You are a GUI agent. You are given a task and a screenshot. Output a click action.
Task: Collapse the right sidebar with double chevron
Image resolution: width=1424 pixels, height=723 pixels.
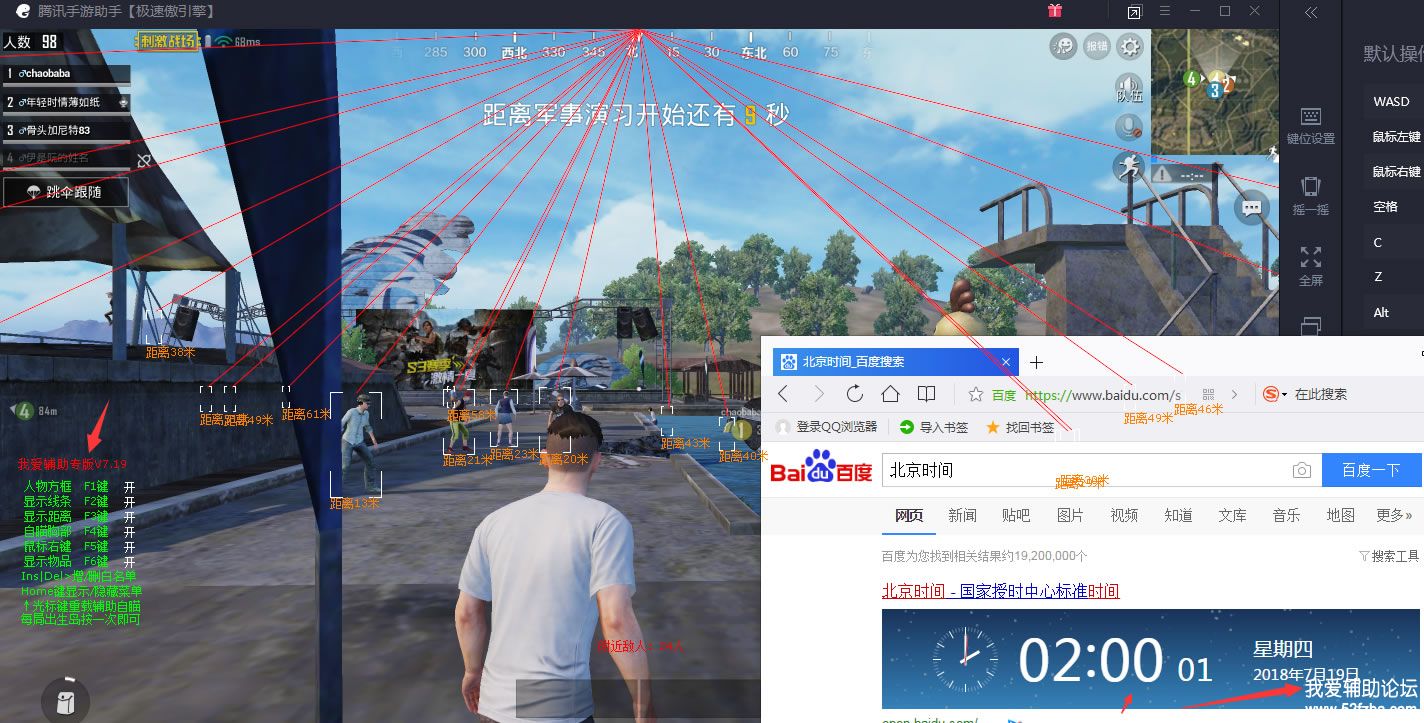coord(1311,12)
